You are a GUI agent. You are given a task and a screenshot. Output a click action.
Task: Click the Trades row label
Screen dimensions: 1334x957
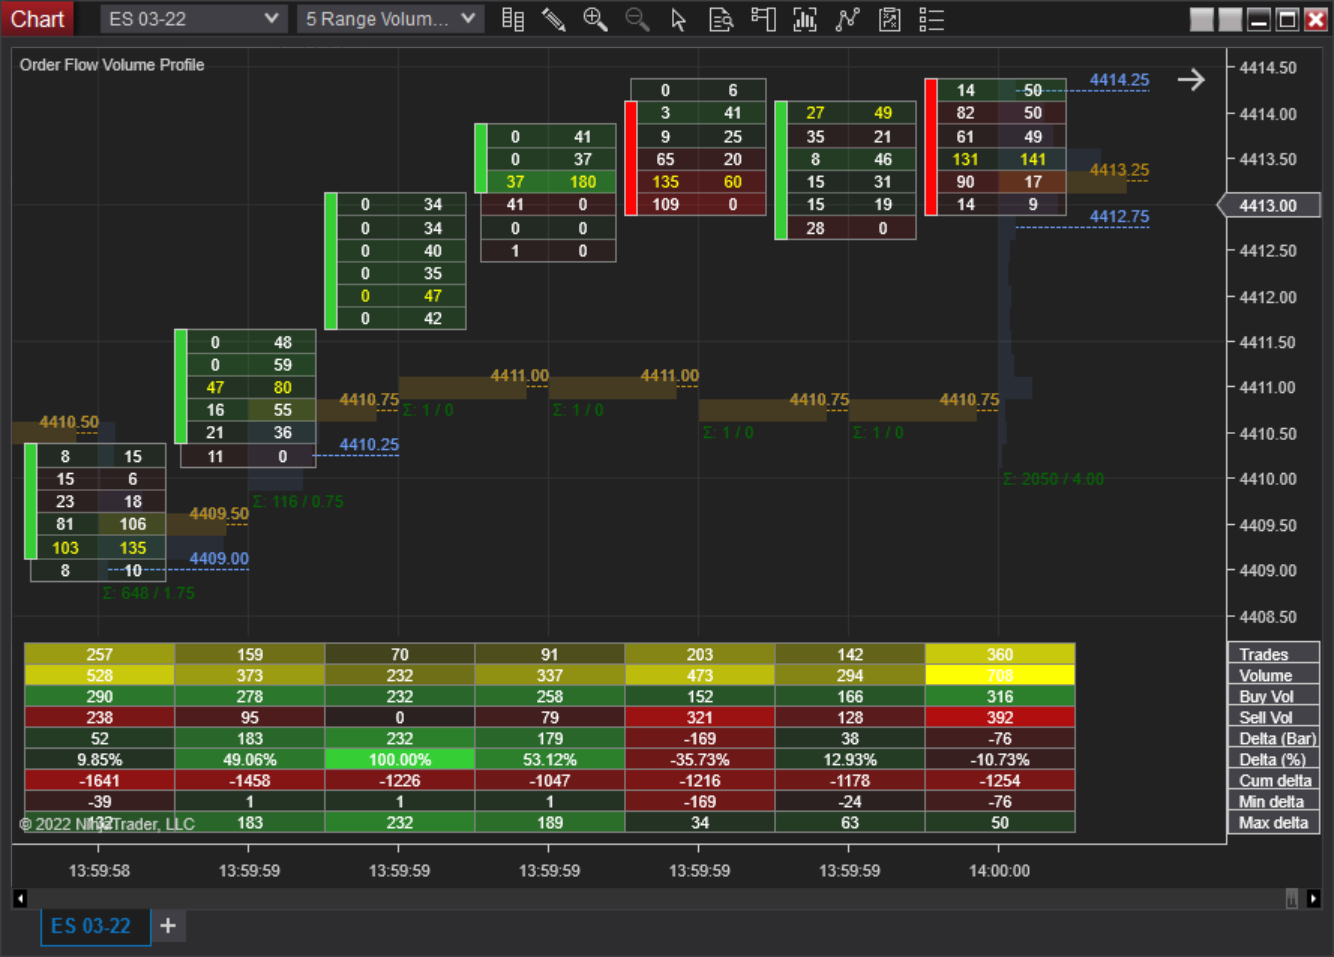tap(1274, 654)
